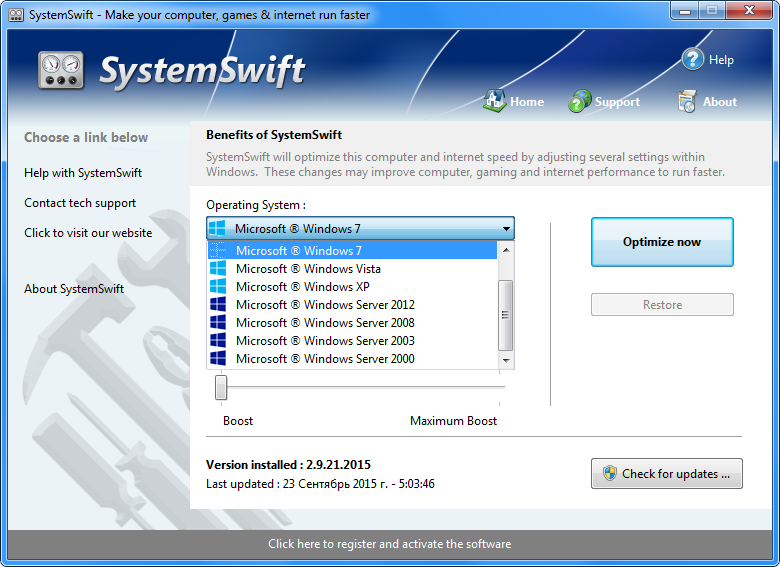Click the Support globe icon
This screenshot has width=780, height=567.
[580, 101]
